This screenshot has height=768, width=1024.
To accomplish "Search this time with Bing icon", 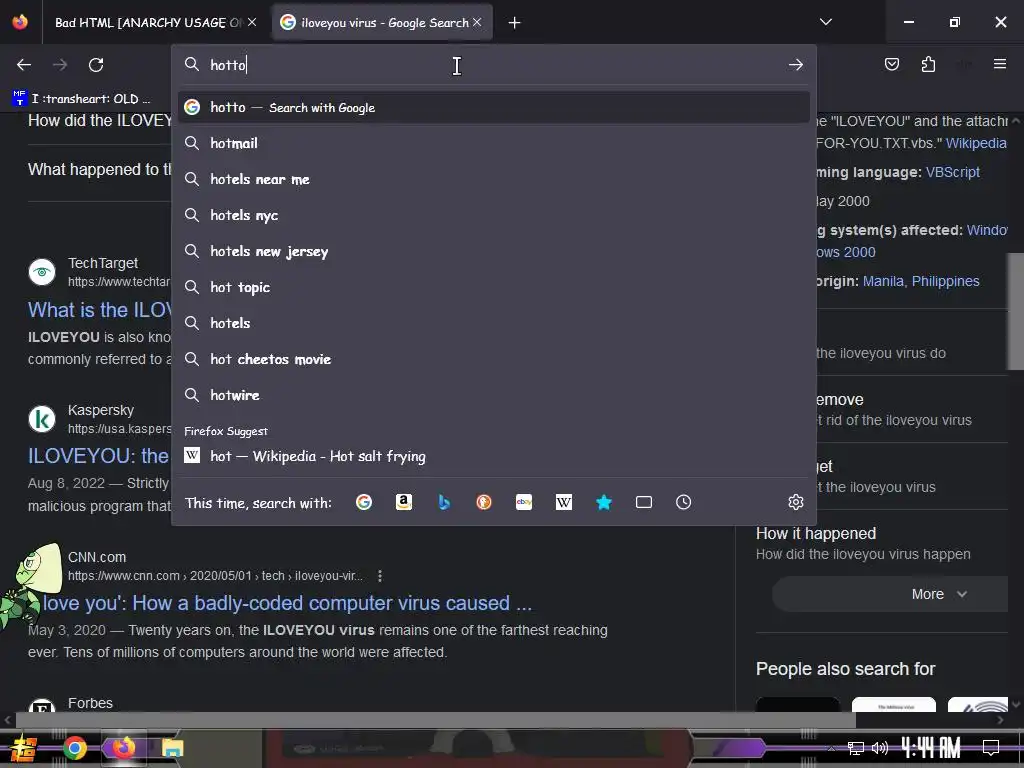I will pyautogui.click(x=444, y=502).
